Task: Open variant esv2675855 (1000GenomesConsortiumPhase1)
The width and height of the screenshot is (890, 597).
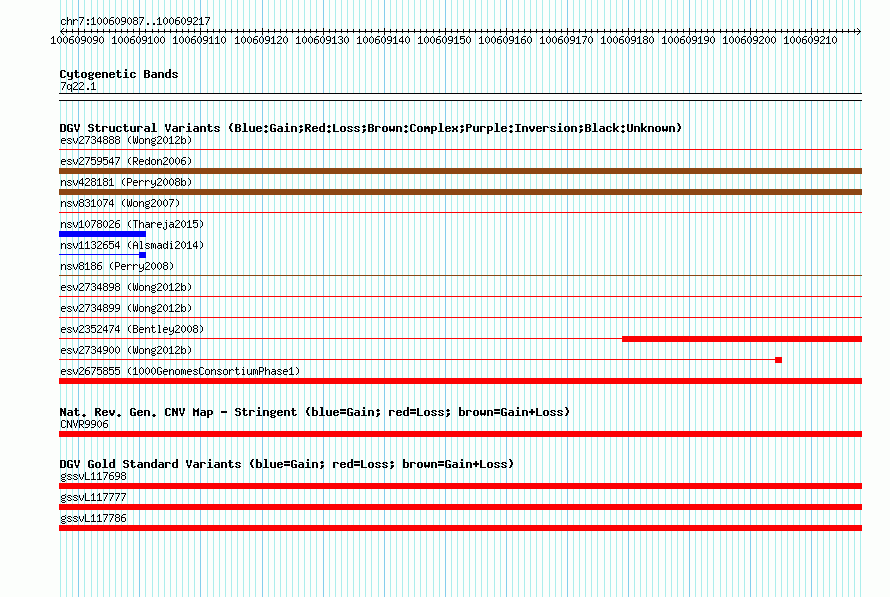Action: tap(180, 371)
